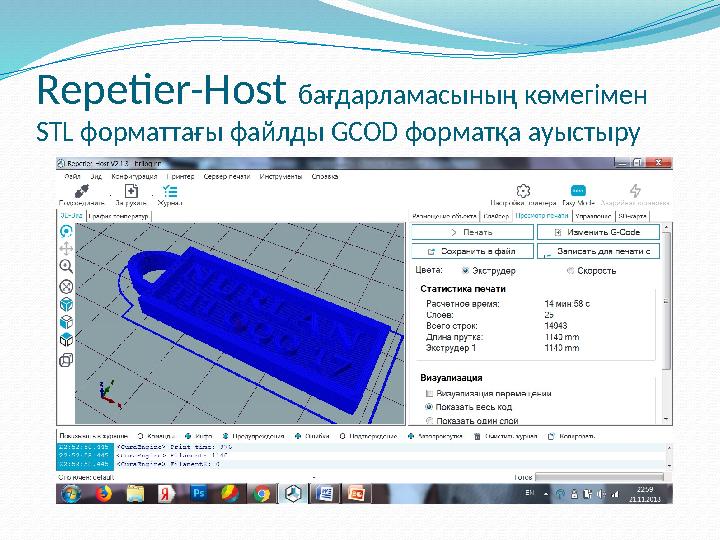Switch to Repetier-Host taskbar icon
Image resolution: width=720 pixels, height=540 pixels.
click(293, 494)
